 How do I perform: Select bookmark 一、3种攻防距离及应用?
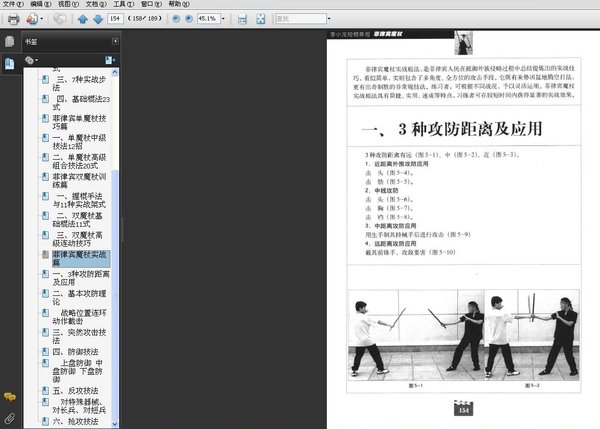(81, 278)
